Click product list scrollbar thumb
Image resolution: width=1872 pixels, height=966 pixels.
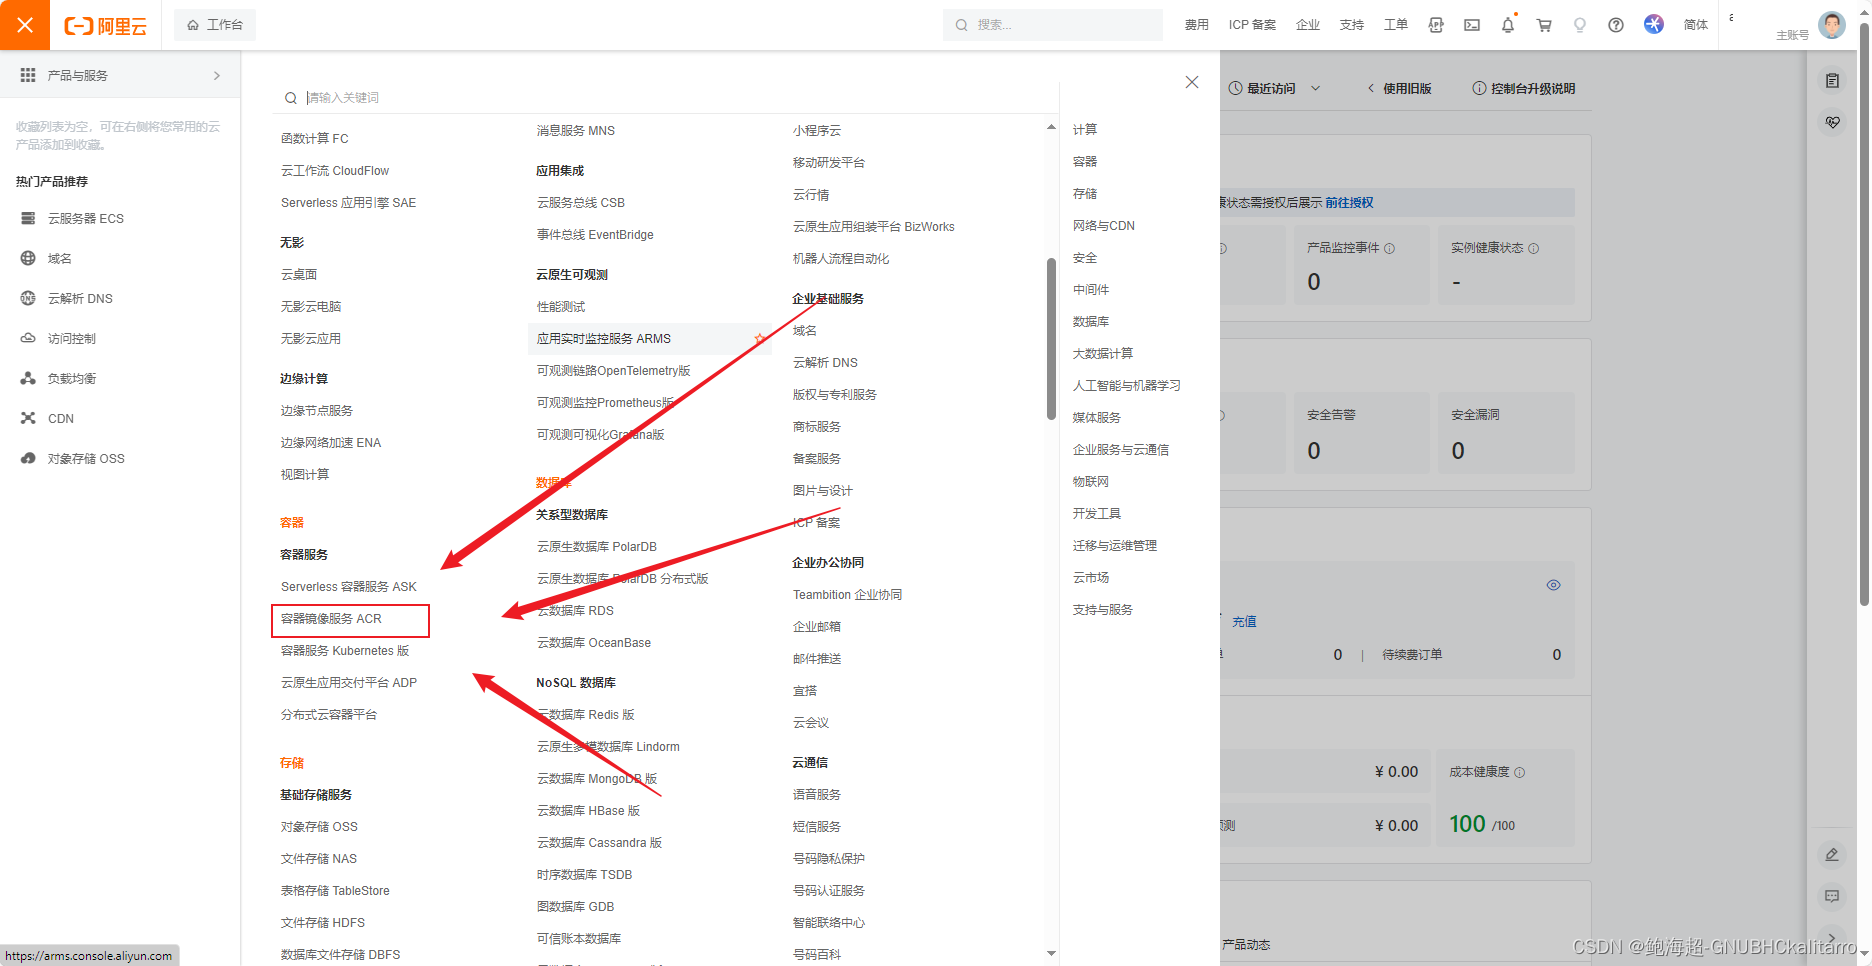click(1051, 339)
